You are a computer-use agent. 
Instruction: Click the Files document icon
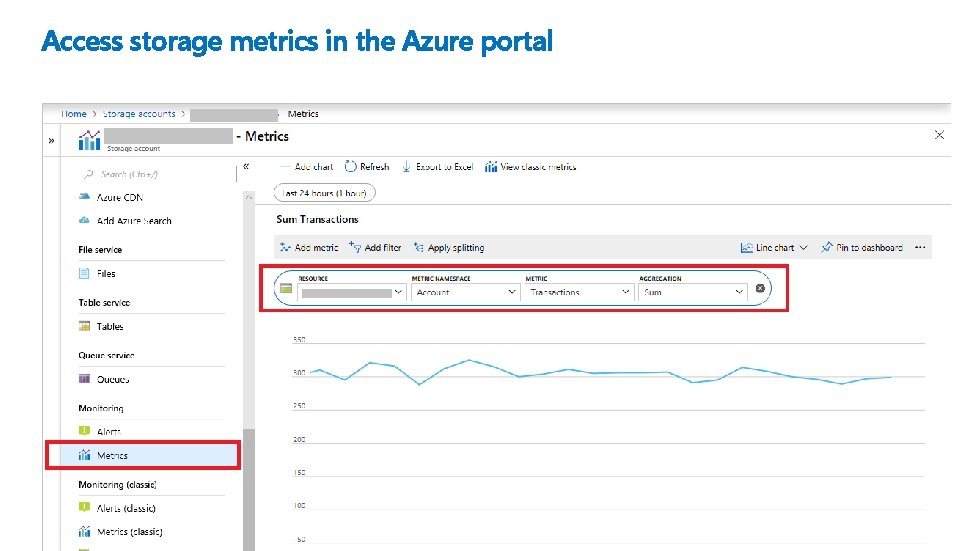[84, 273]
